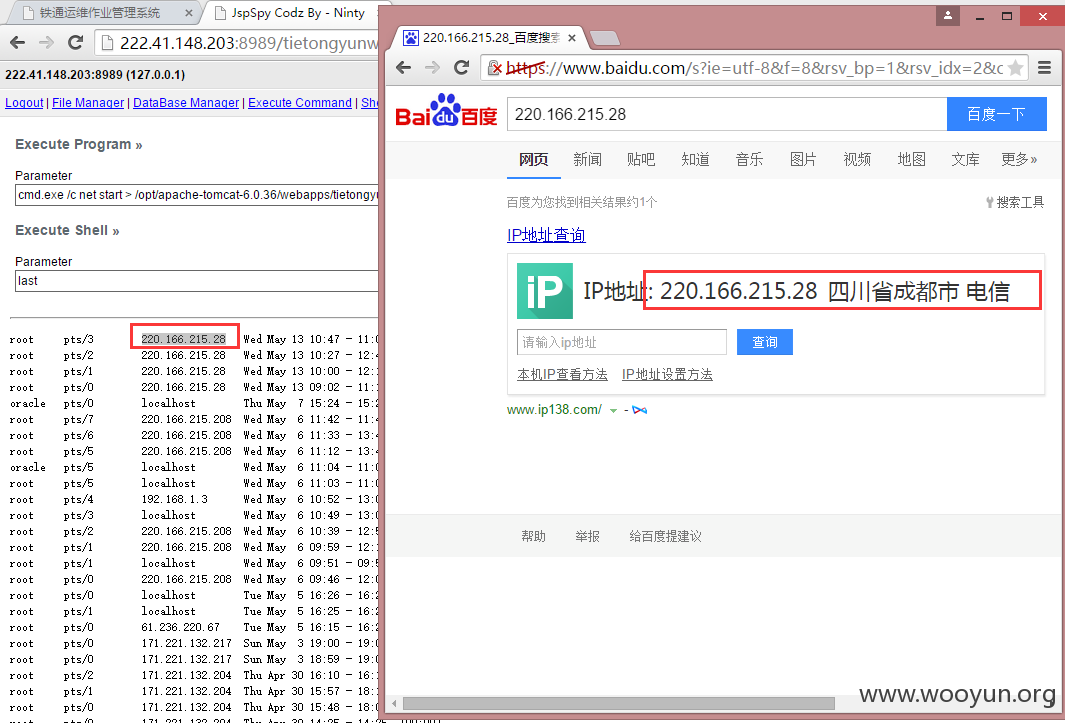The image size is (1065, 723).
Task: Select the 新闻 search category
Action: (588, 160)
